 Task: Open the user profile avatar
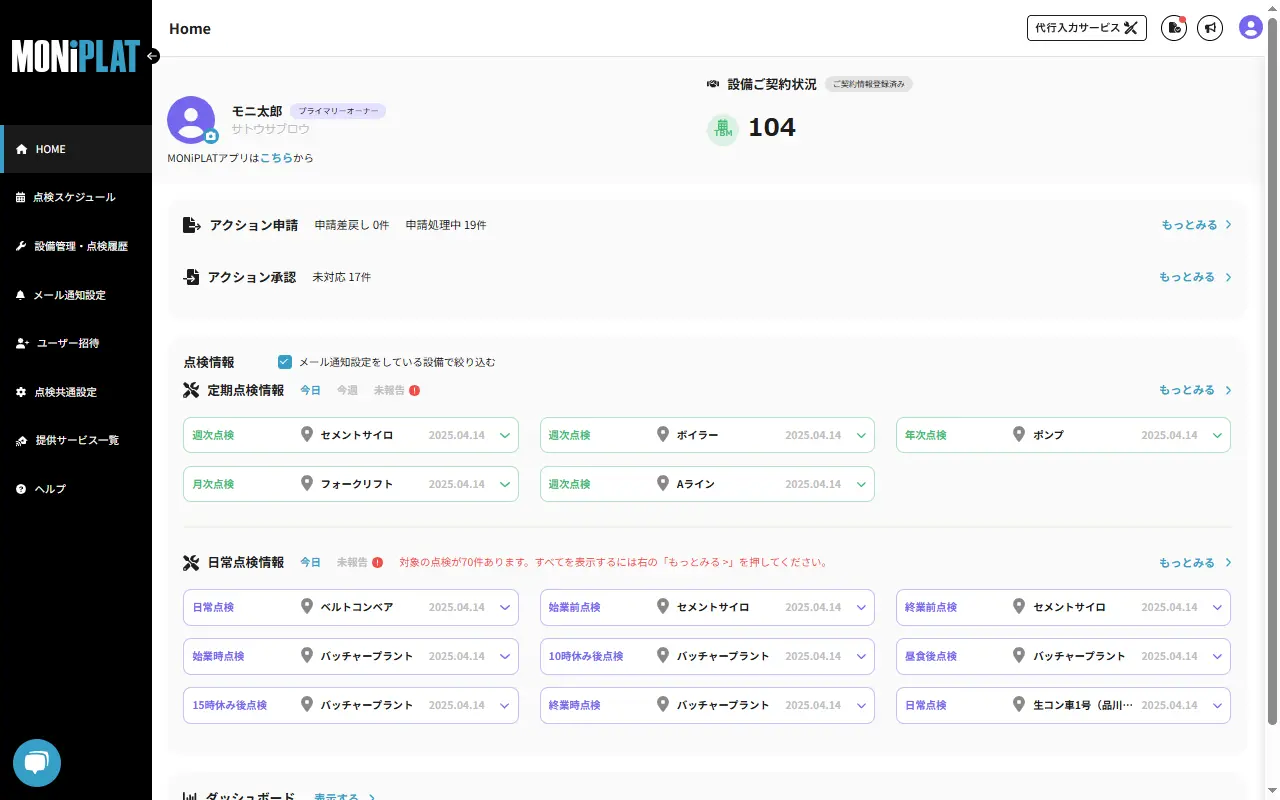pyautogui.click(x=1250, y=27)
